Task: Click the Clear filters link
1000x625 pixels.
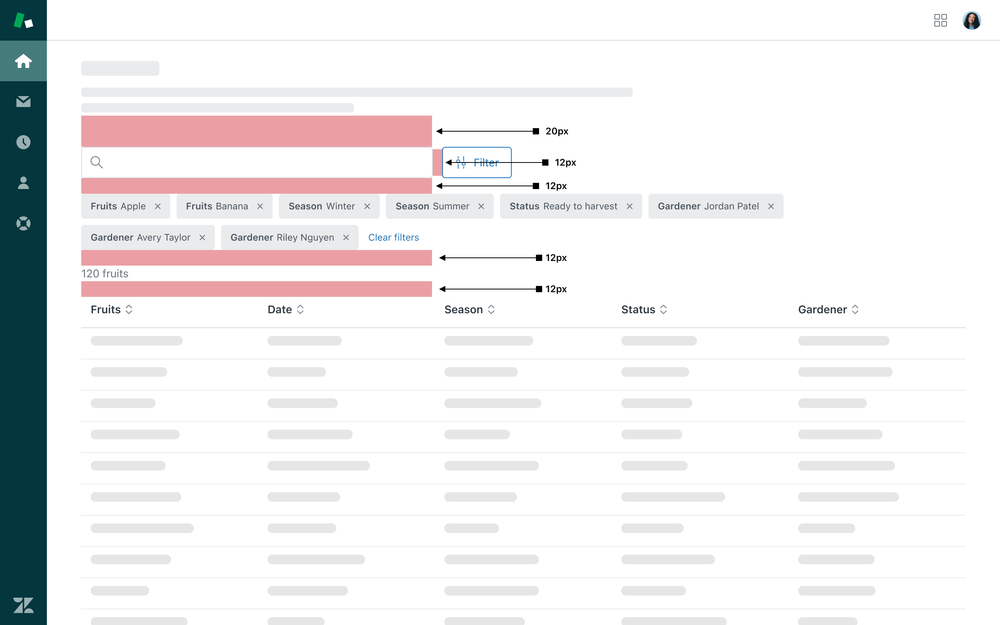Action: [393, 237]
